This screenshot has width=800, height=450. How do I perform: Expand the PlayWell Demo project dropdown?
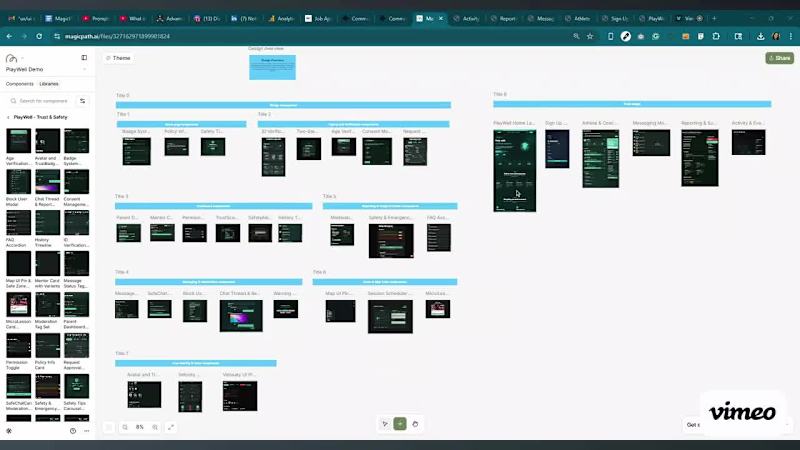(84, 69)
